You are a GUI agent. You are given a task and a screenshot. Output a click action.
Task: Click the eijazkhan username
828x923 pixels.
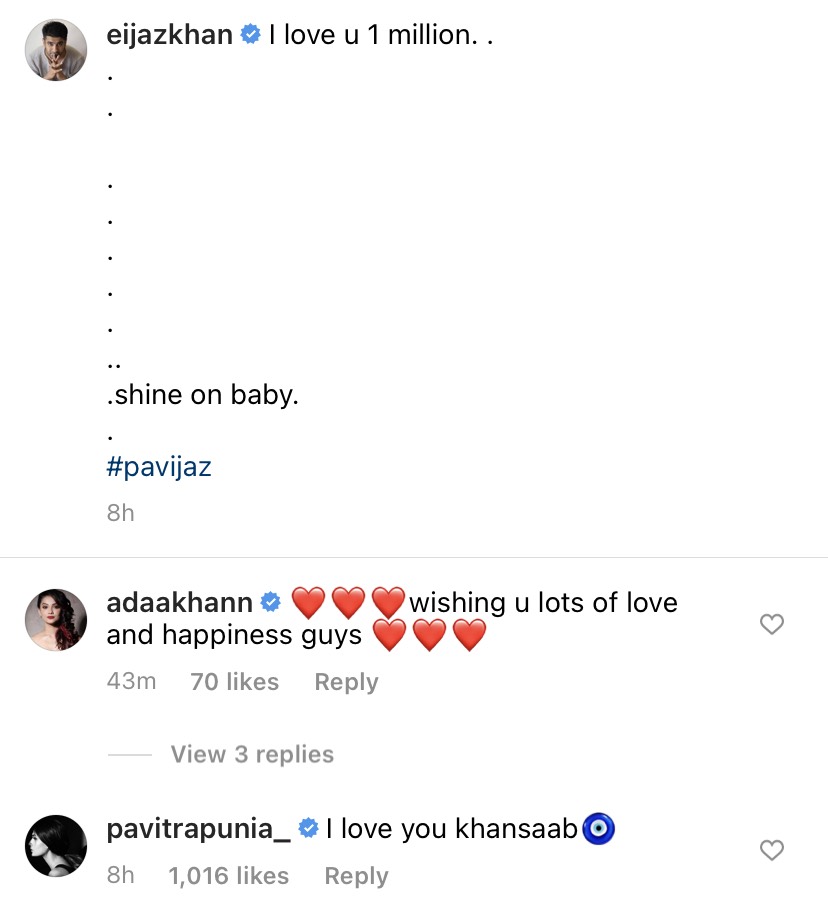169,35
